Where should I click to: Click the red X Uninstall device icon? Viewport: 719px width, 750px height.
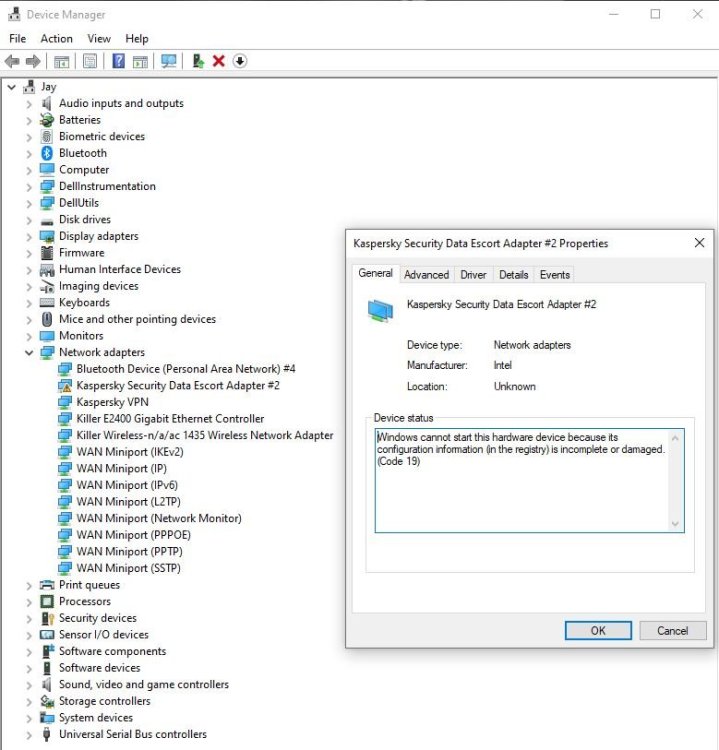pyautogui.click(x=219, y=61)
